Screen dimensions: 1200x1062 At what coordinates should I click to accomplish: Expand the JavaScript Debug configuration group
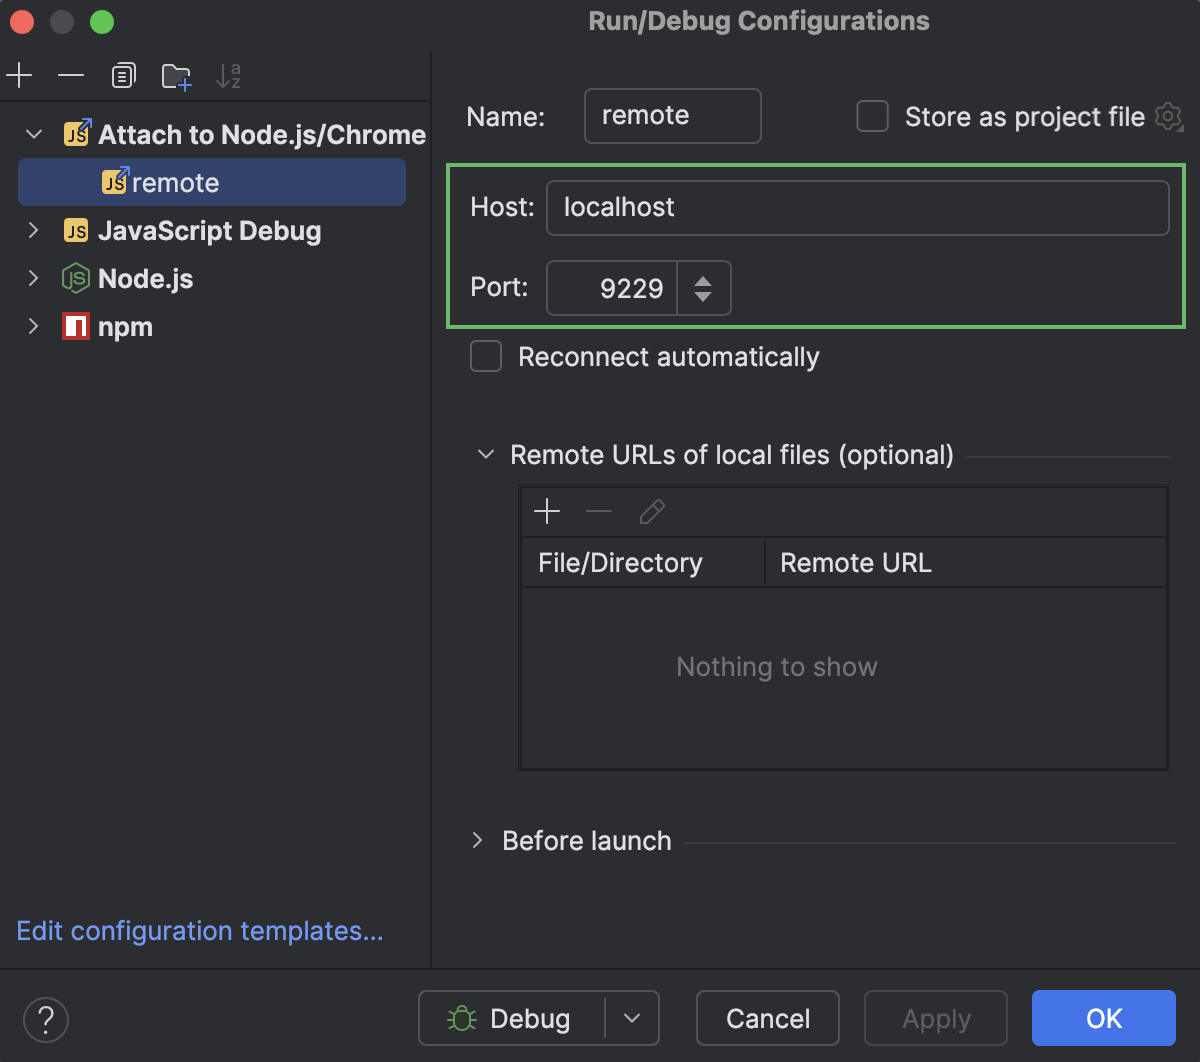pos(34,231)
